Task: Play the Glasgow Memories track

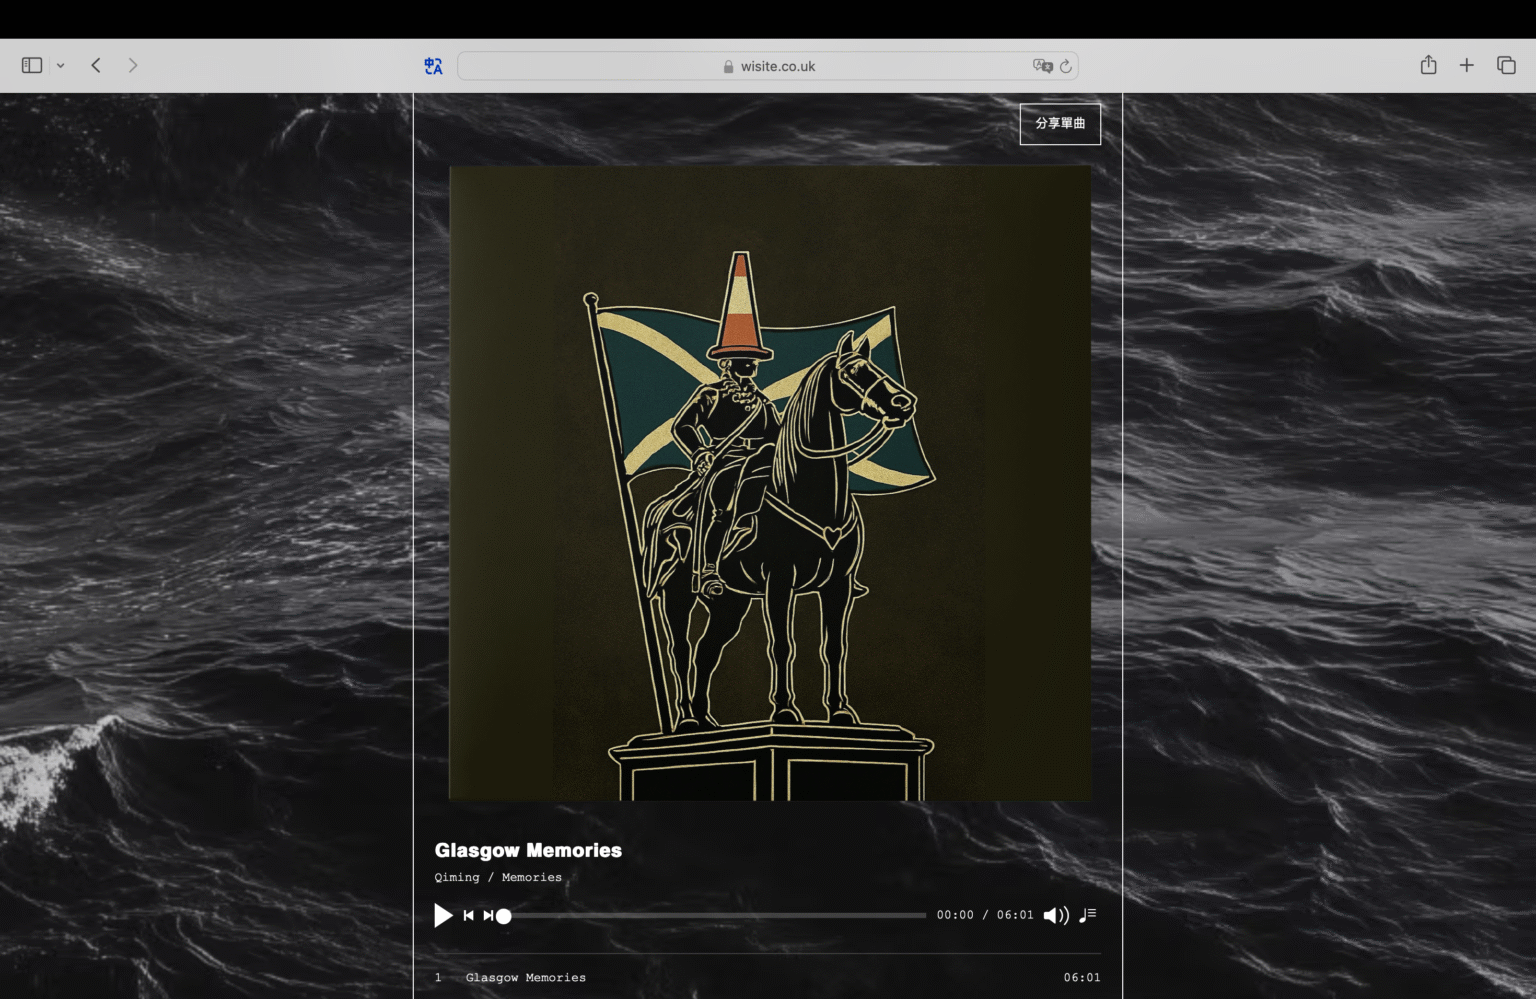Action: 443,915
